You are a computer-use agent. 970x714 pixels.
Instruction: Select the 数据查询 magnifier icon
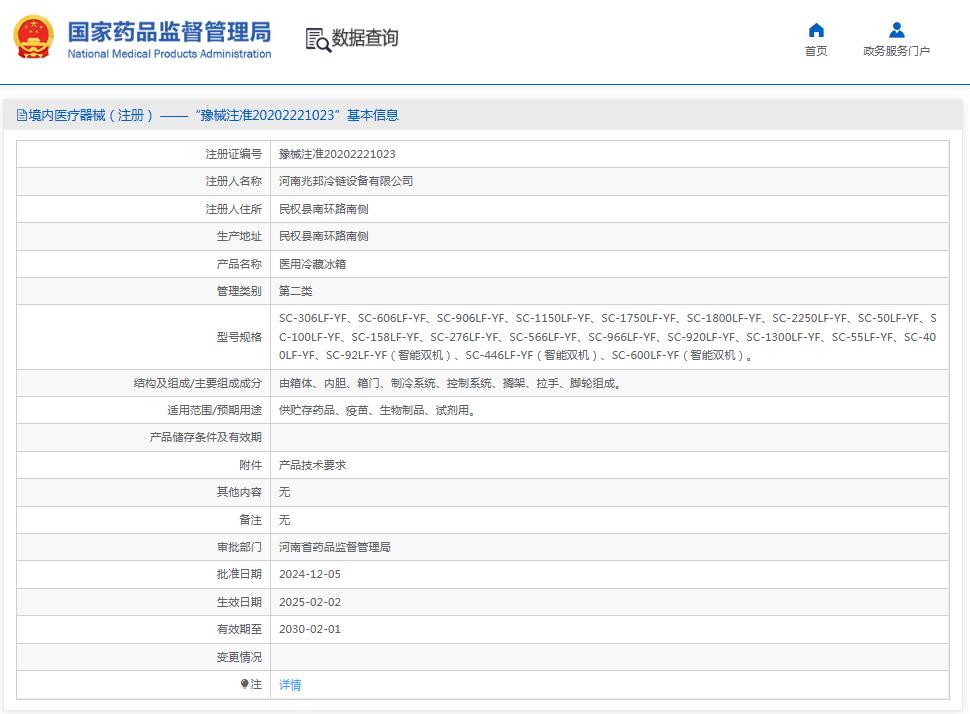tap(316, 38)
